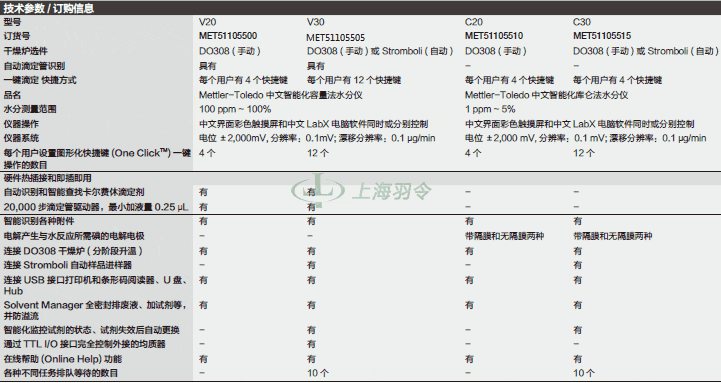
Task: Select the 连接 DO308 干燥炉 row label
Action: (x=74, y=251)
